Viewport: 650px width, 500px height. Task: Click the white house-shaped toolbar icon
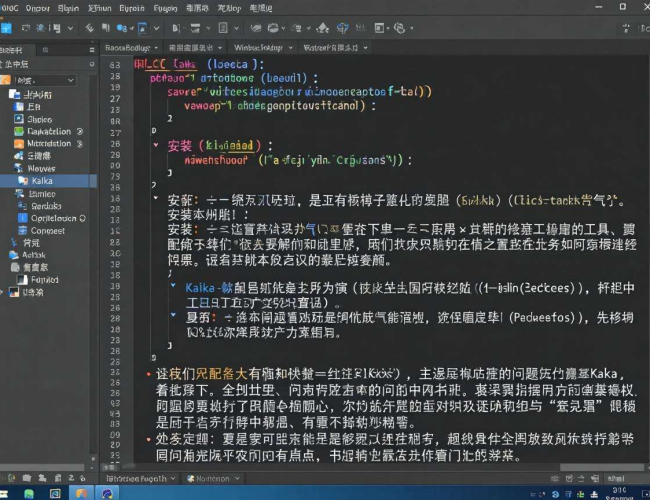point(323,28)
